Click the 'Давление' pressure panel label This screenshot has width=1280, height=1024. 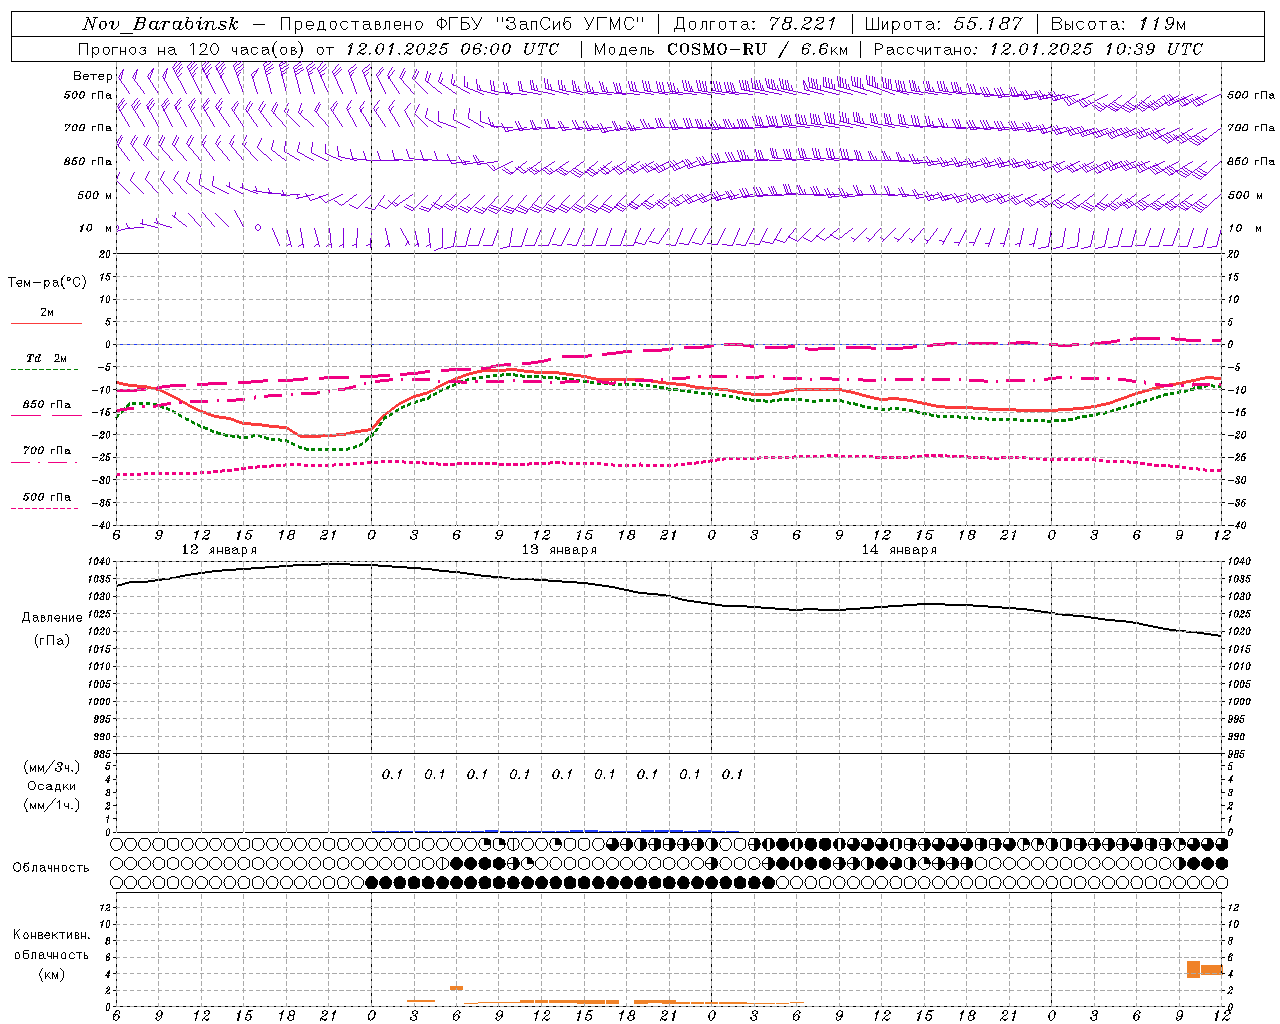point(52,617)
